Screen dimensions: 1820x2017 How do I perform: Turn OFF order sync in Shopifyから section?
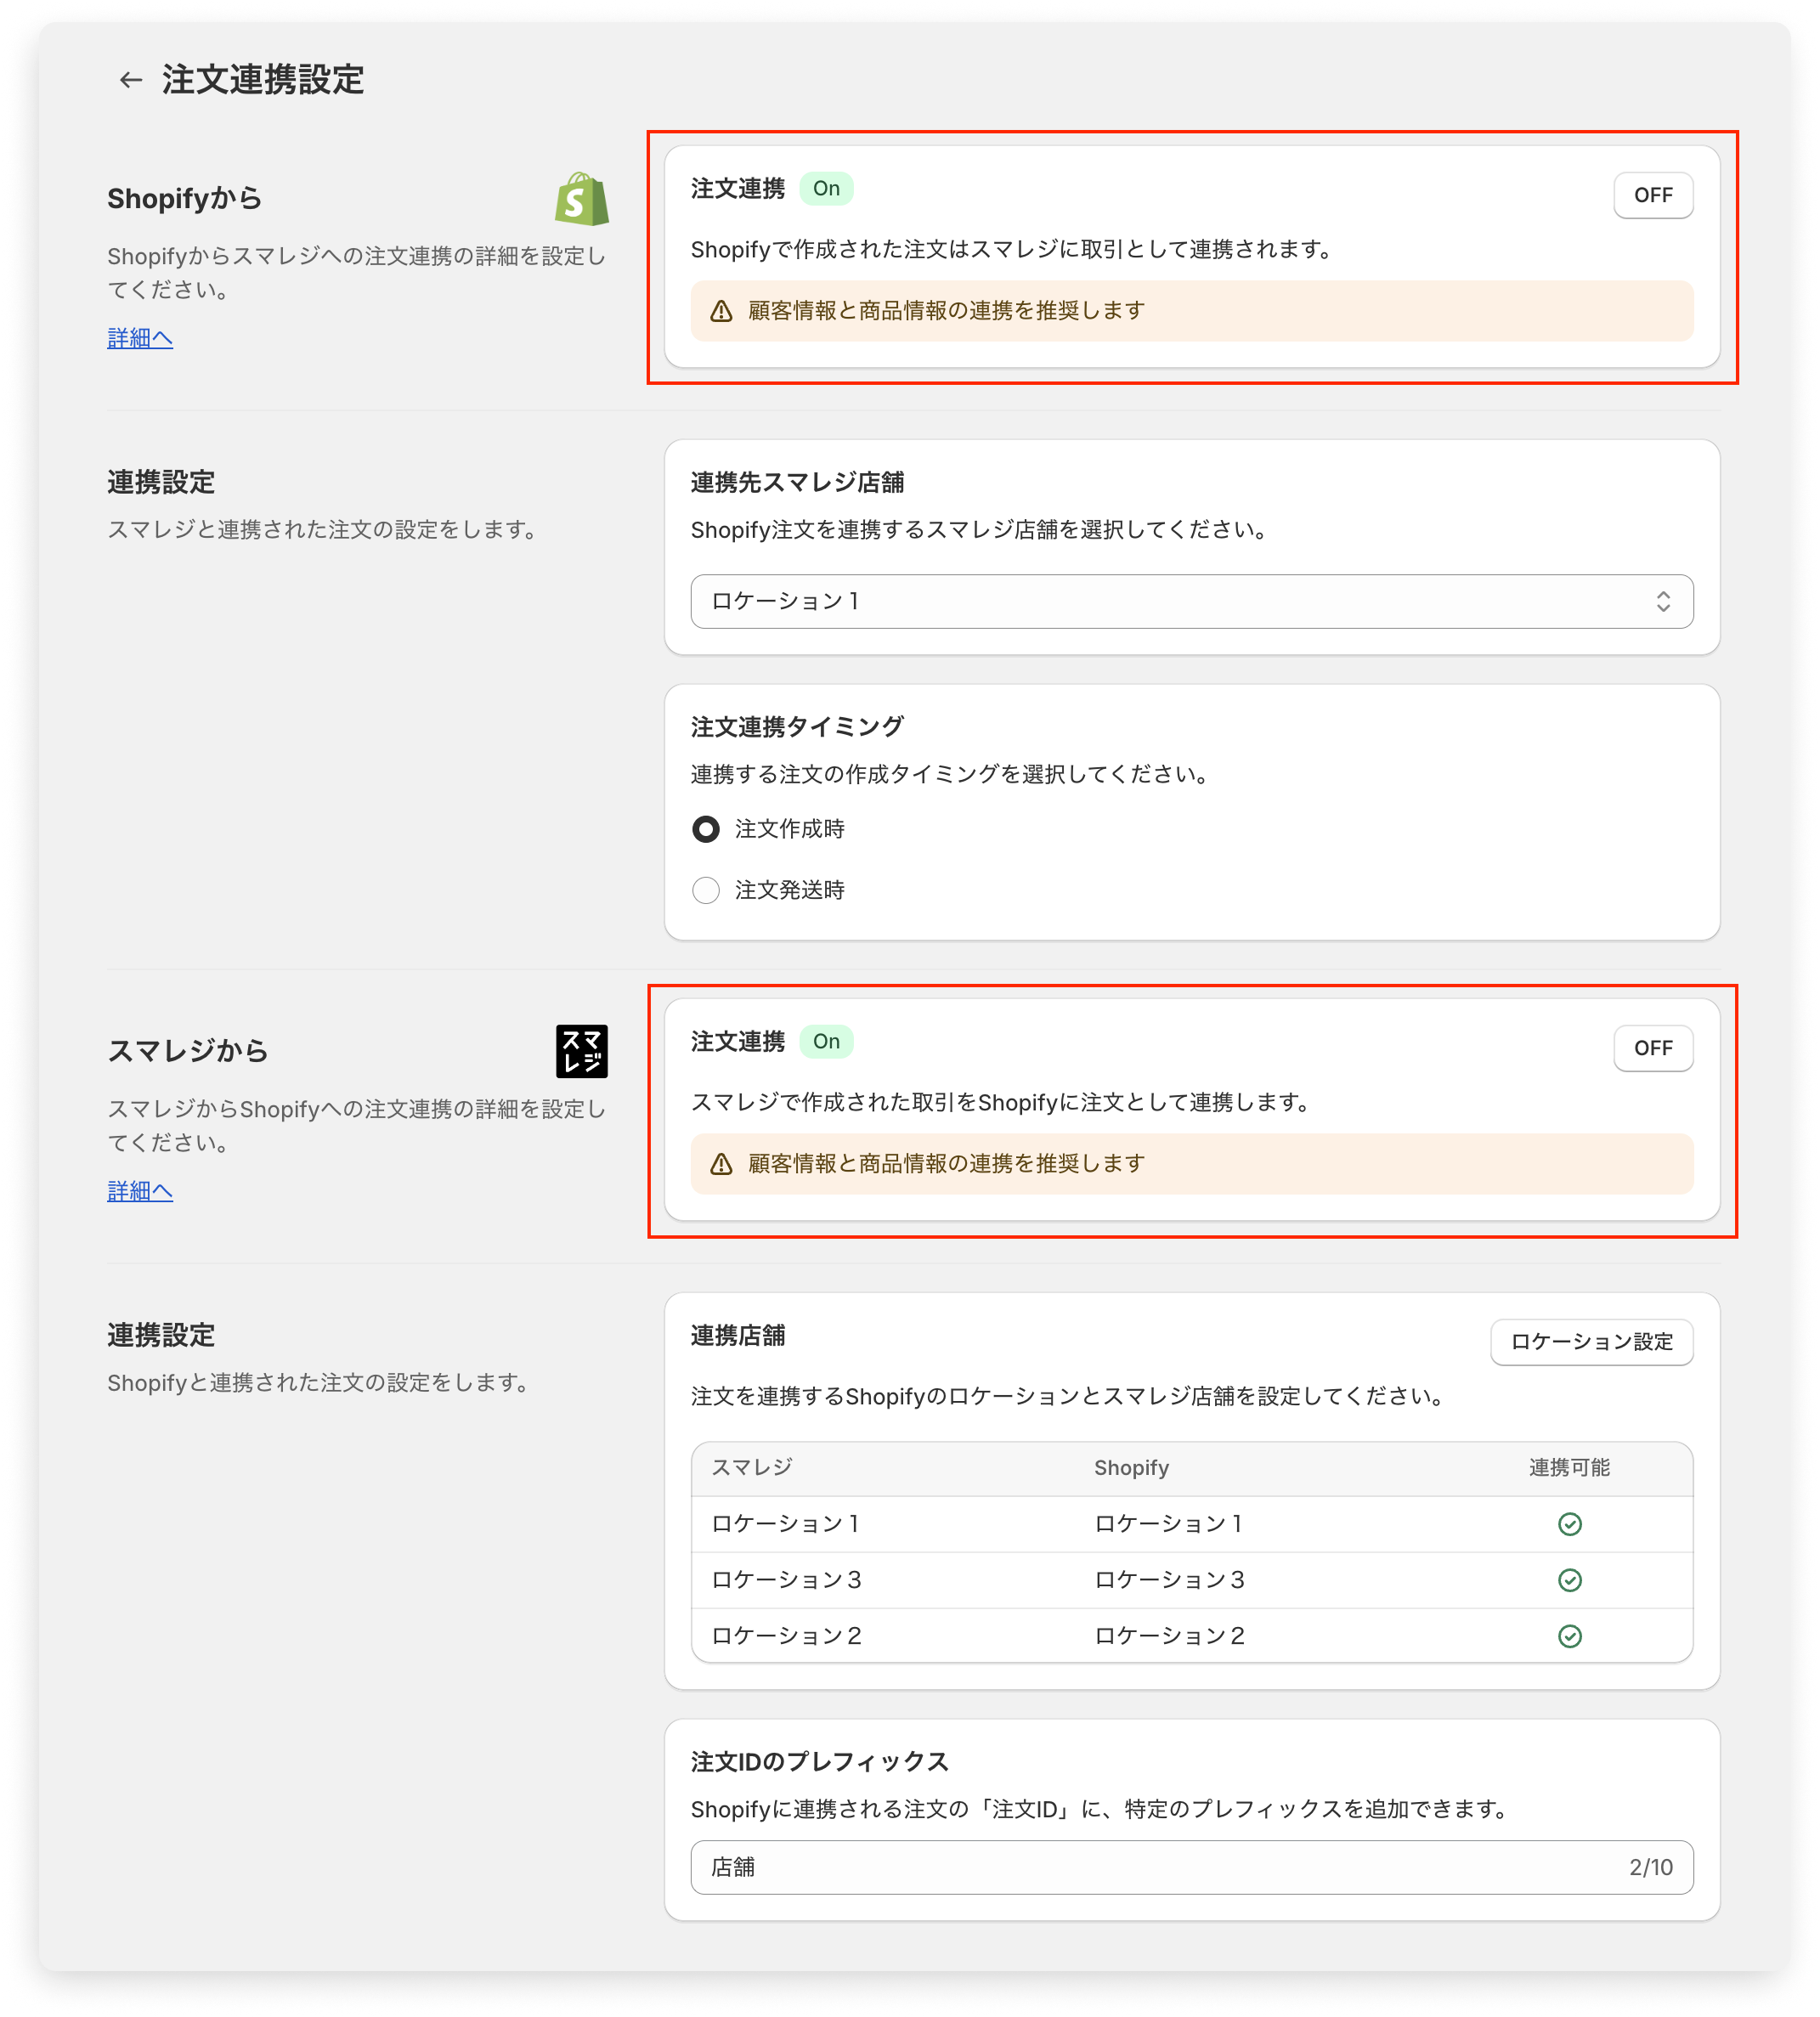click(1653, 195)
